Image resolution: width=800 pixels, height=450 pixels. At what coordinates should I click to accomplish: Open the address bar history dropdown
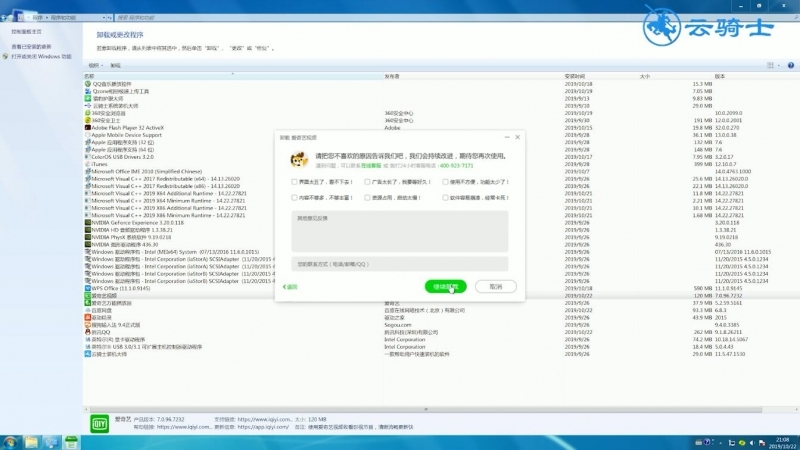[104, 17]
